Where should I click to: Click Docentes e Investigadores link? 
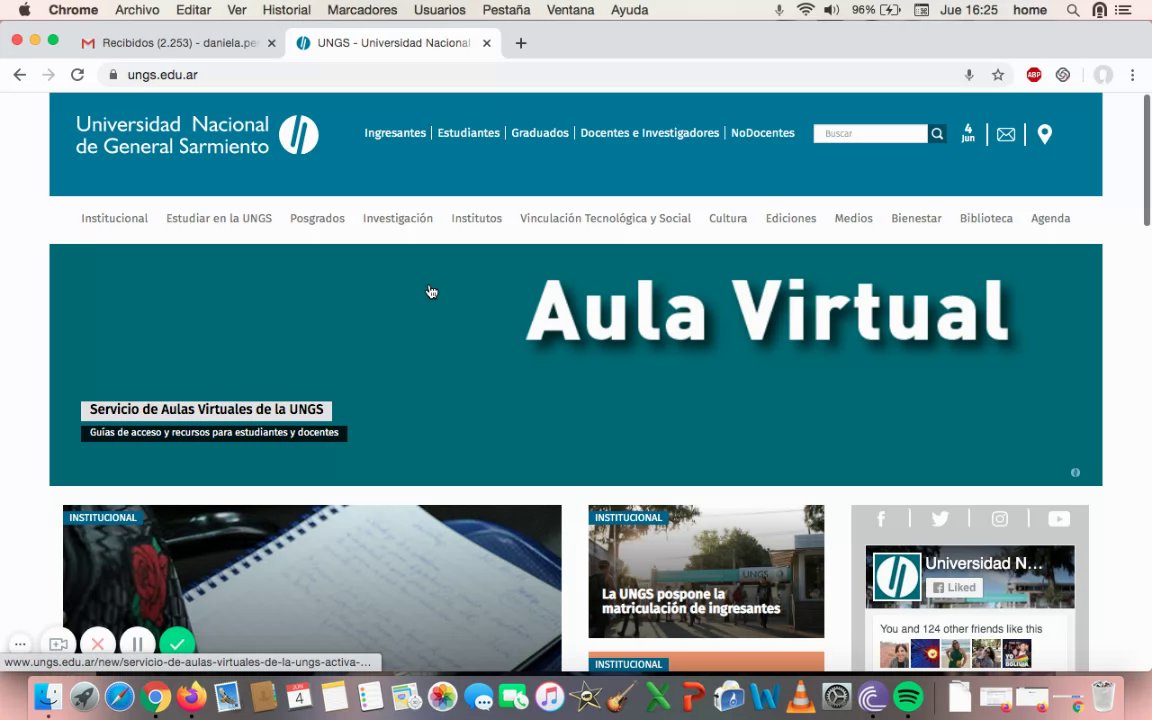[x=649, y=133]
